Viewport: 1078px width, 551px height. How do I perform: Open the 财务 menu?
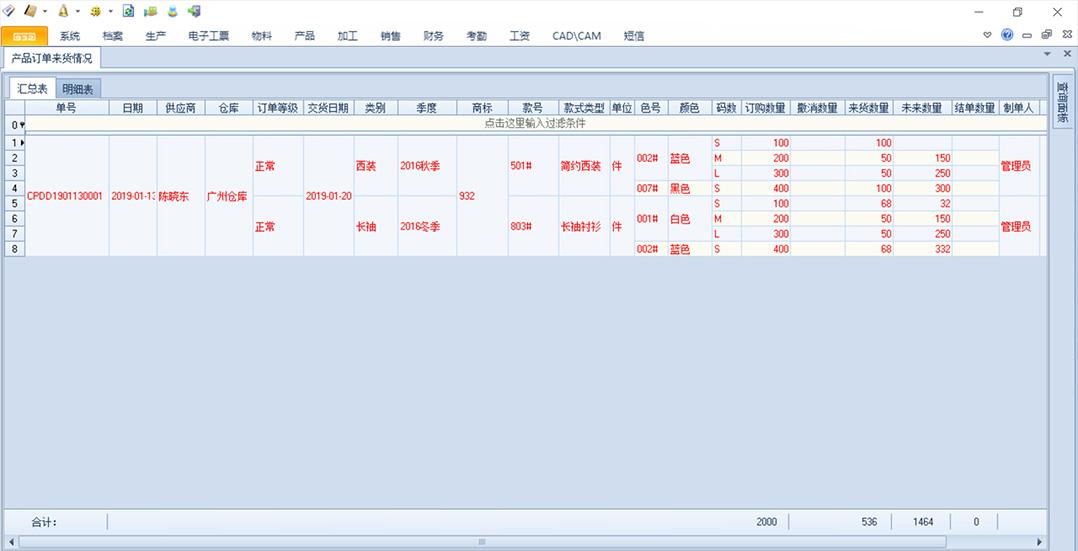click(x=433, y=36)
